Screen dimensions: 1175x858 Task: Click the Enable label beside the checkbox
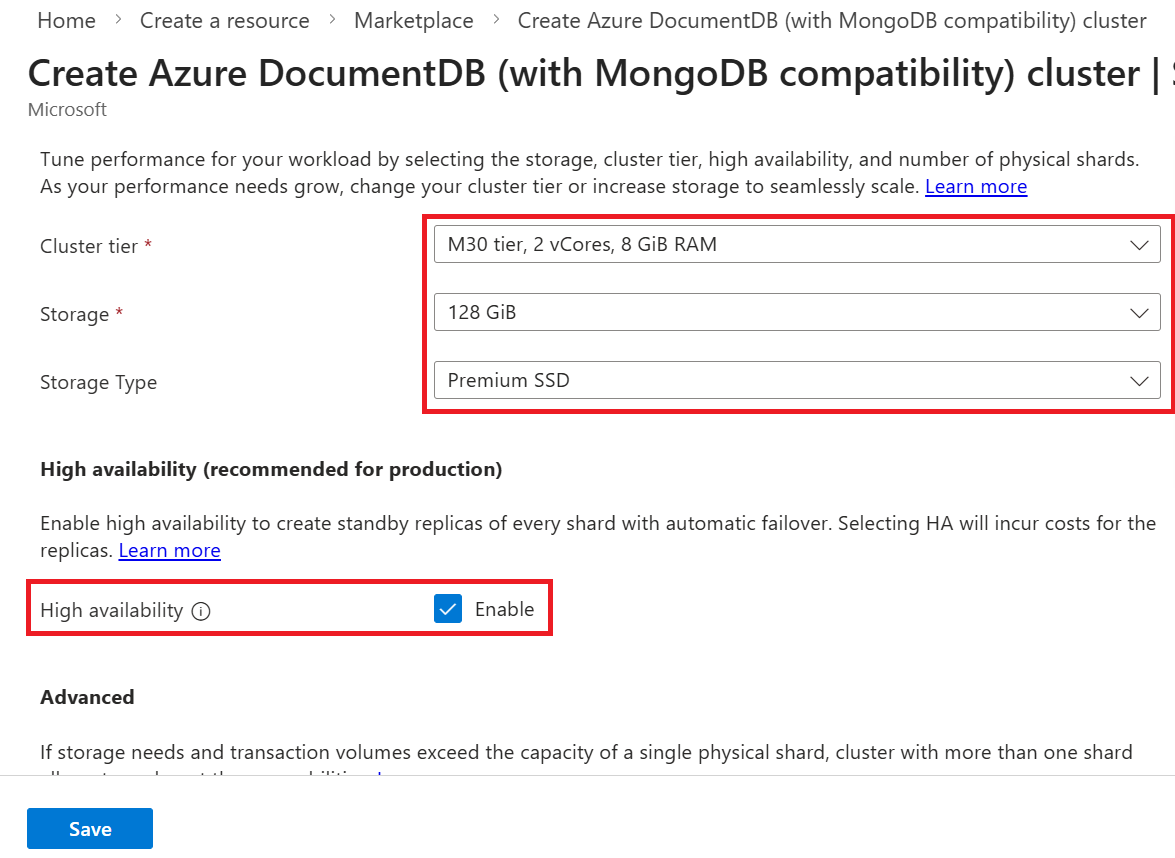point(505,609)
